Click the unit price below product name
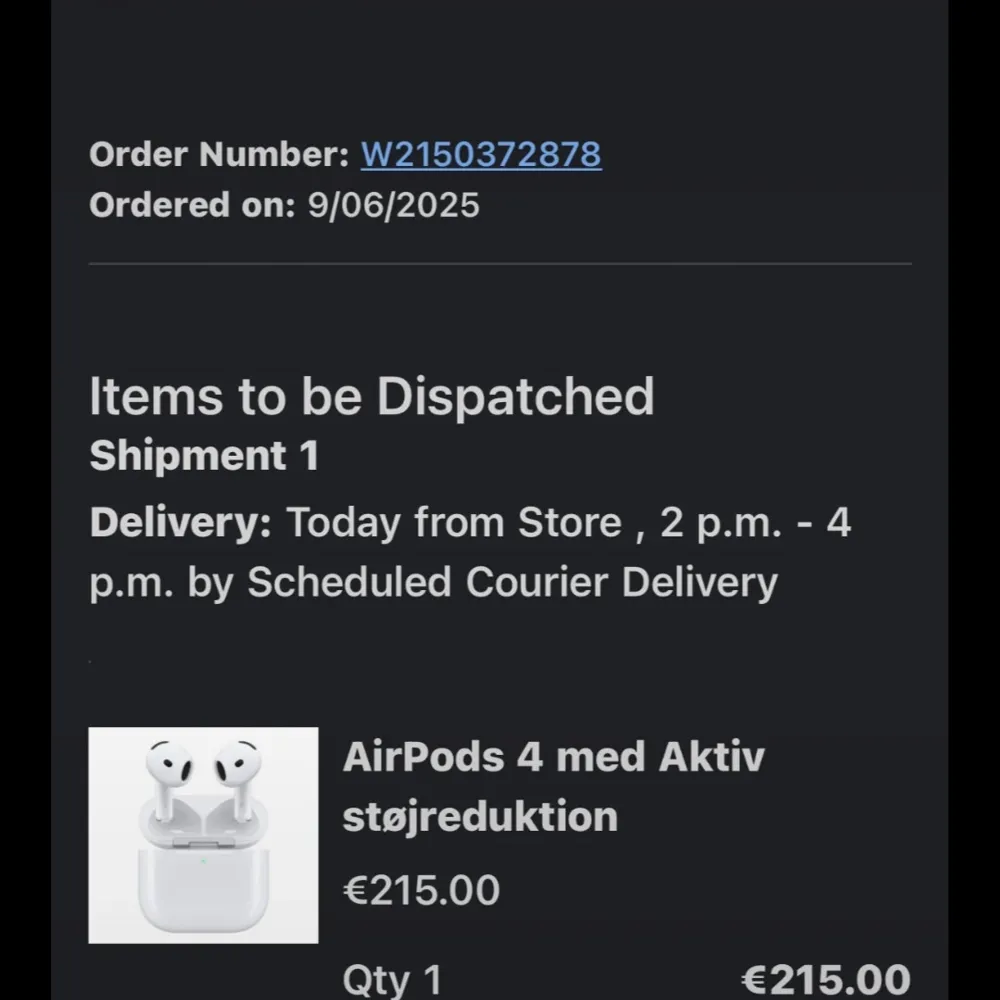The image size is (1000, 1000). coord(421,890)
